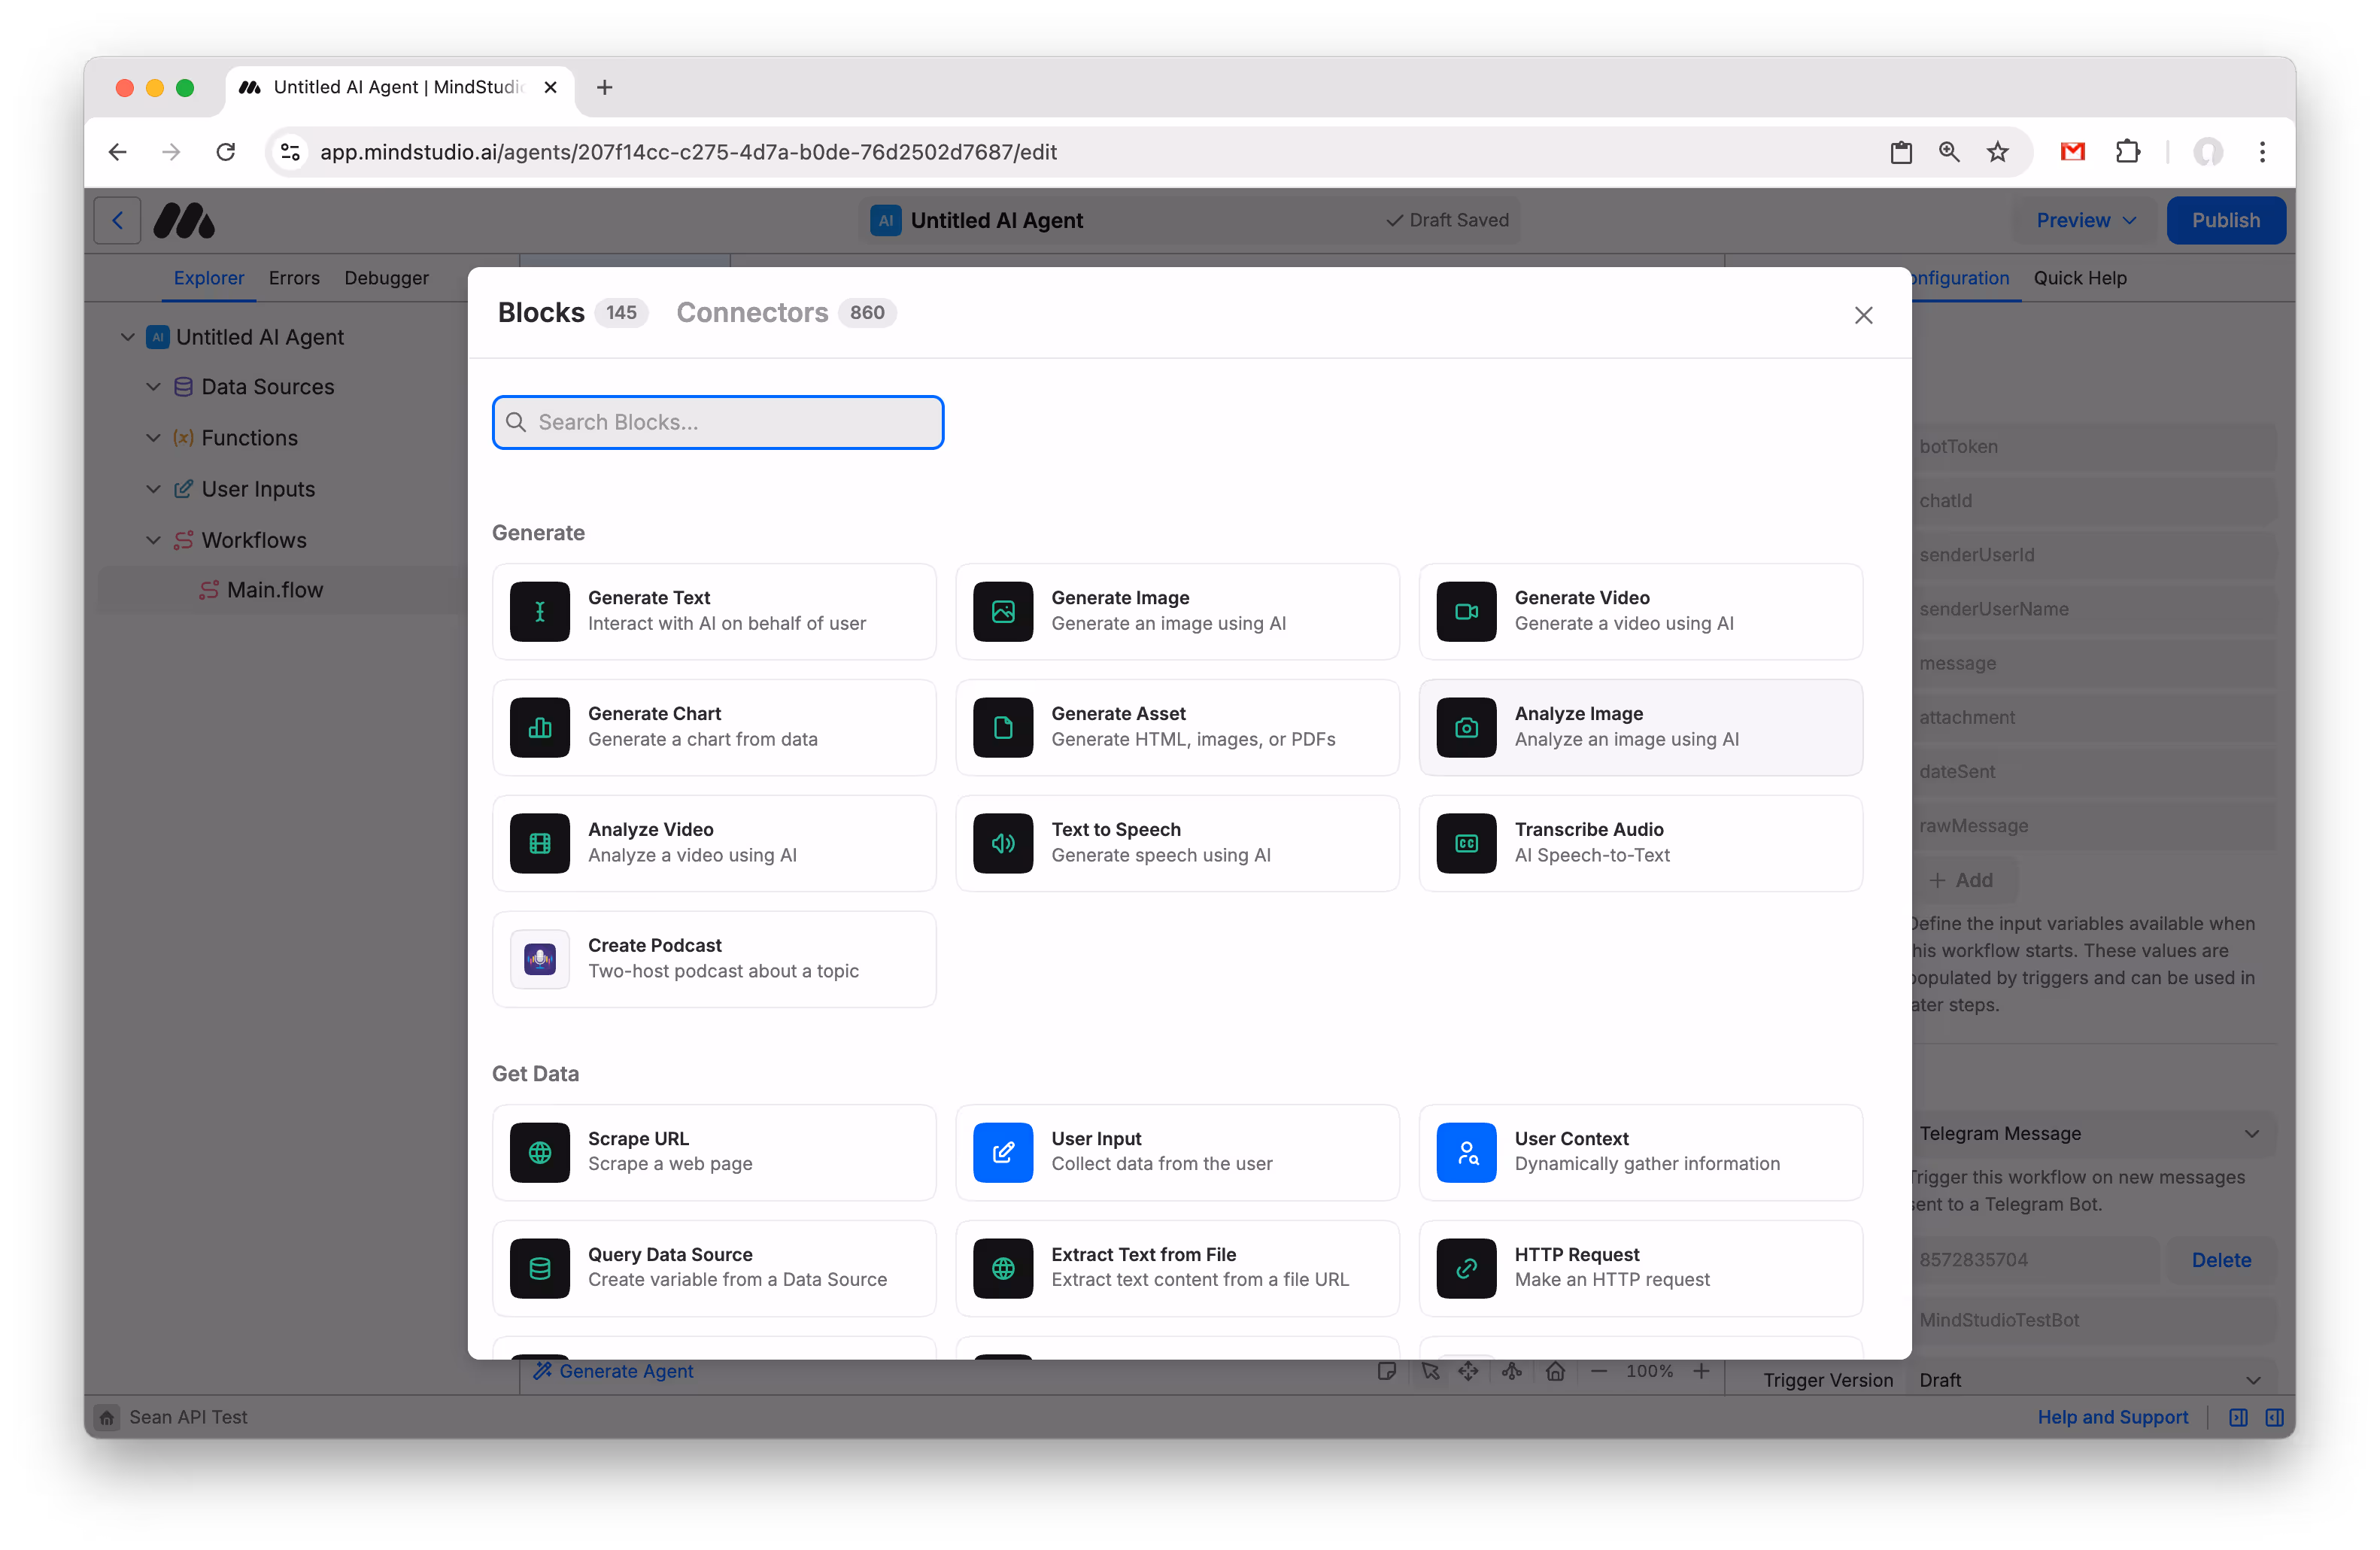
Task: Collapse the Data Sources section in Explorer
Action: coord(153,386)
